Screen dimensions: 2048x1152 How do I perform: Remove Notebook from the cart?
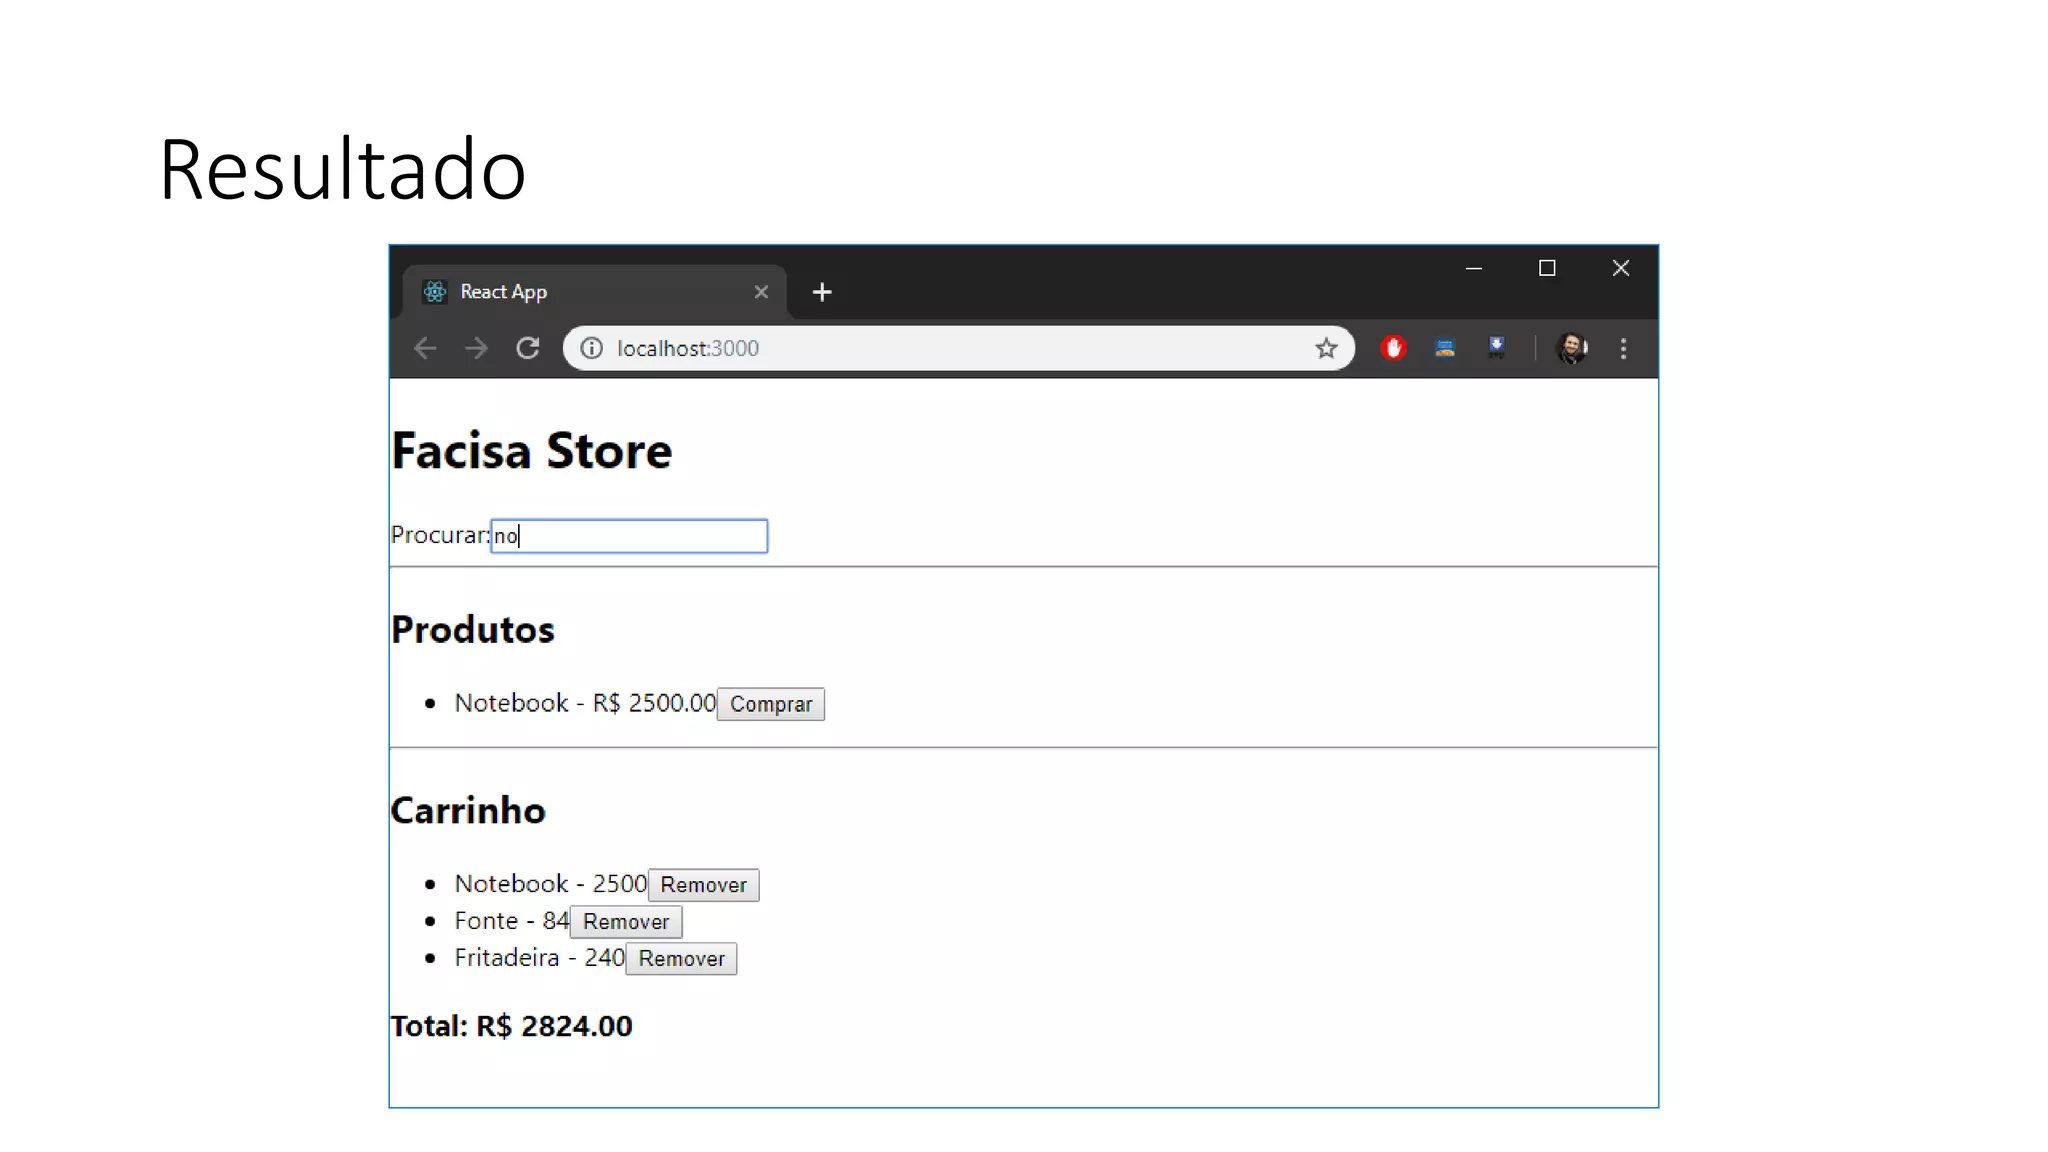[703, 885]
